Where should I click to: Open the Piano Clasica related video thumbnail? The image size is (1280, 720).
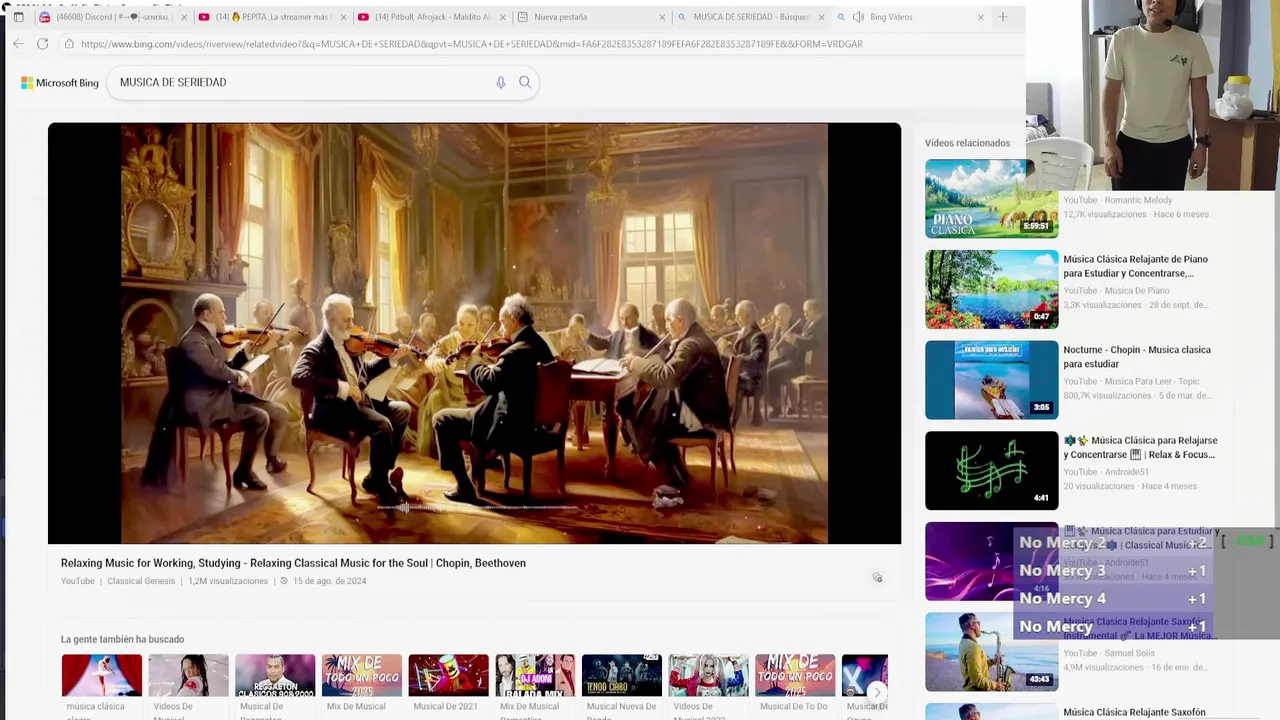pos(991,198)
